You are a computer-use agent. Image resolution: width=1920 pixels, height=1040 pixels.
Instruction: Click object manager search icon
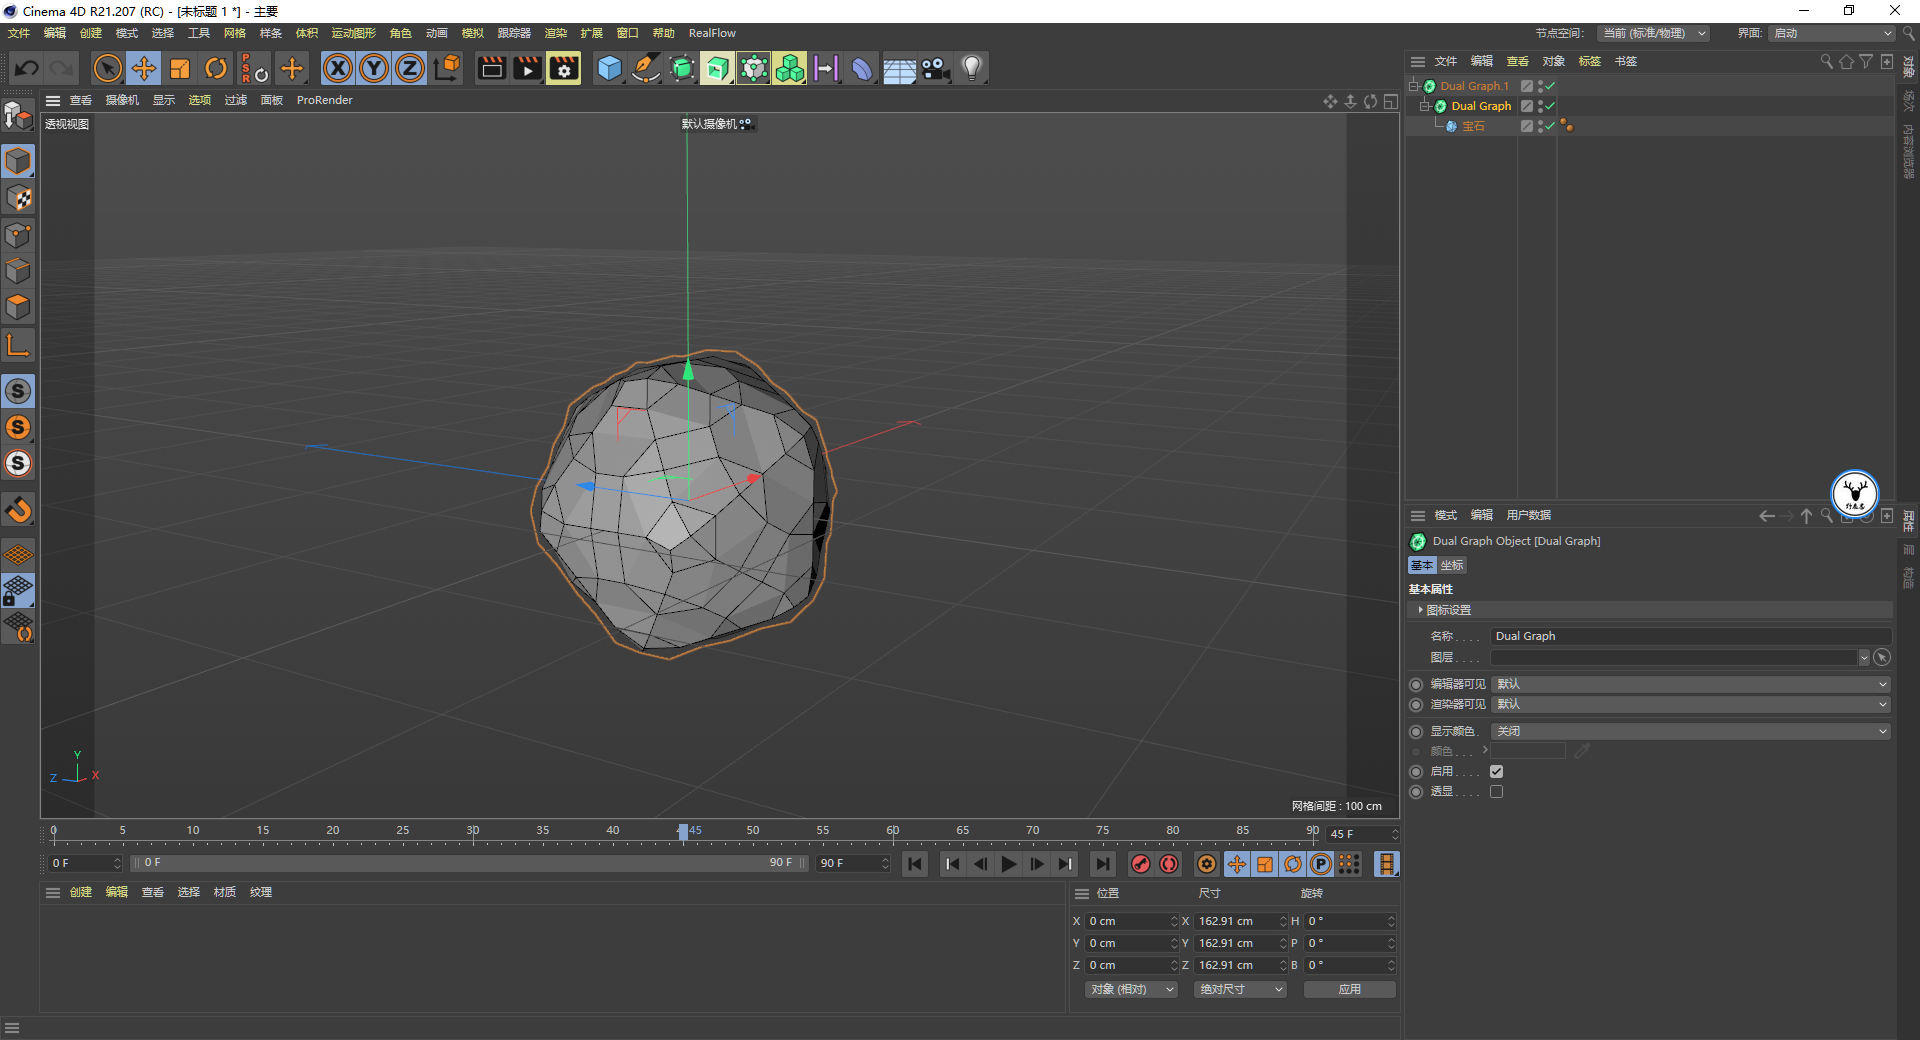pyautogui.click(x=1826, y=62)
